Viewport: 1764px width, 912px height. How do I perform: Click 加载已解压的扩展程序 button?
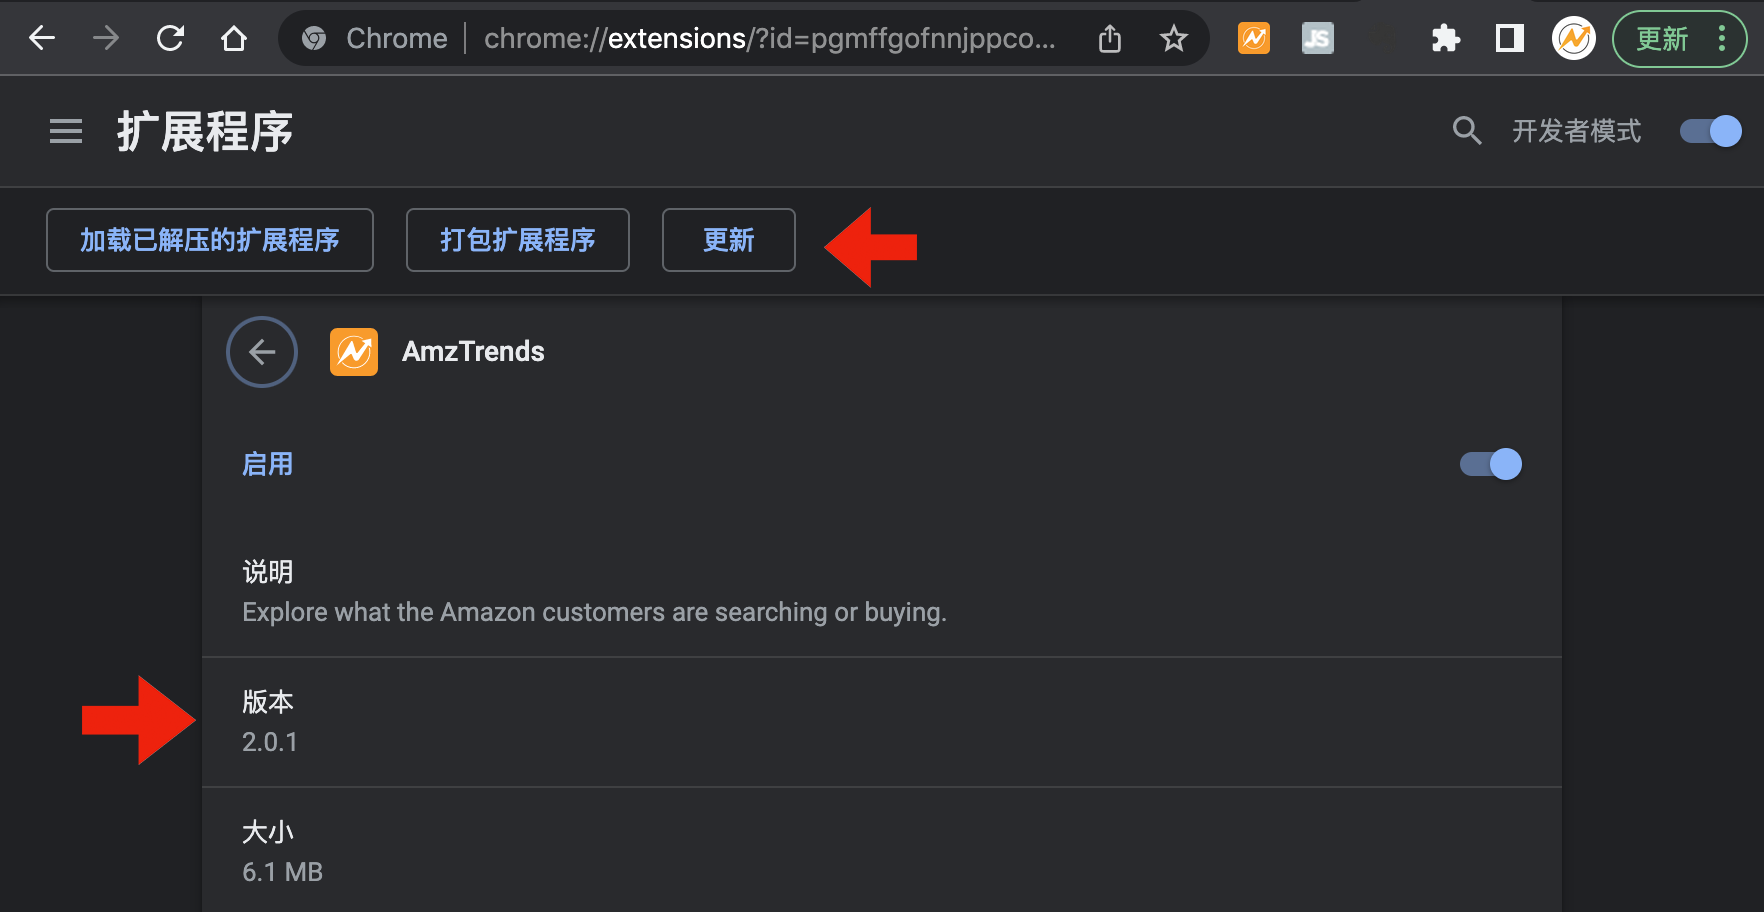point(210,240)
